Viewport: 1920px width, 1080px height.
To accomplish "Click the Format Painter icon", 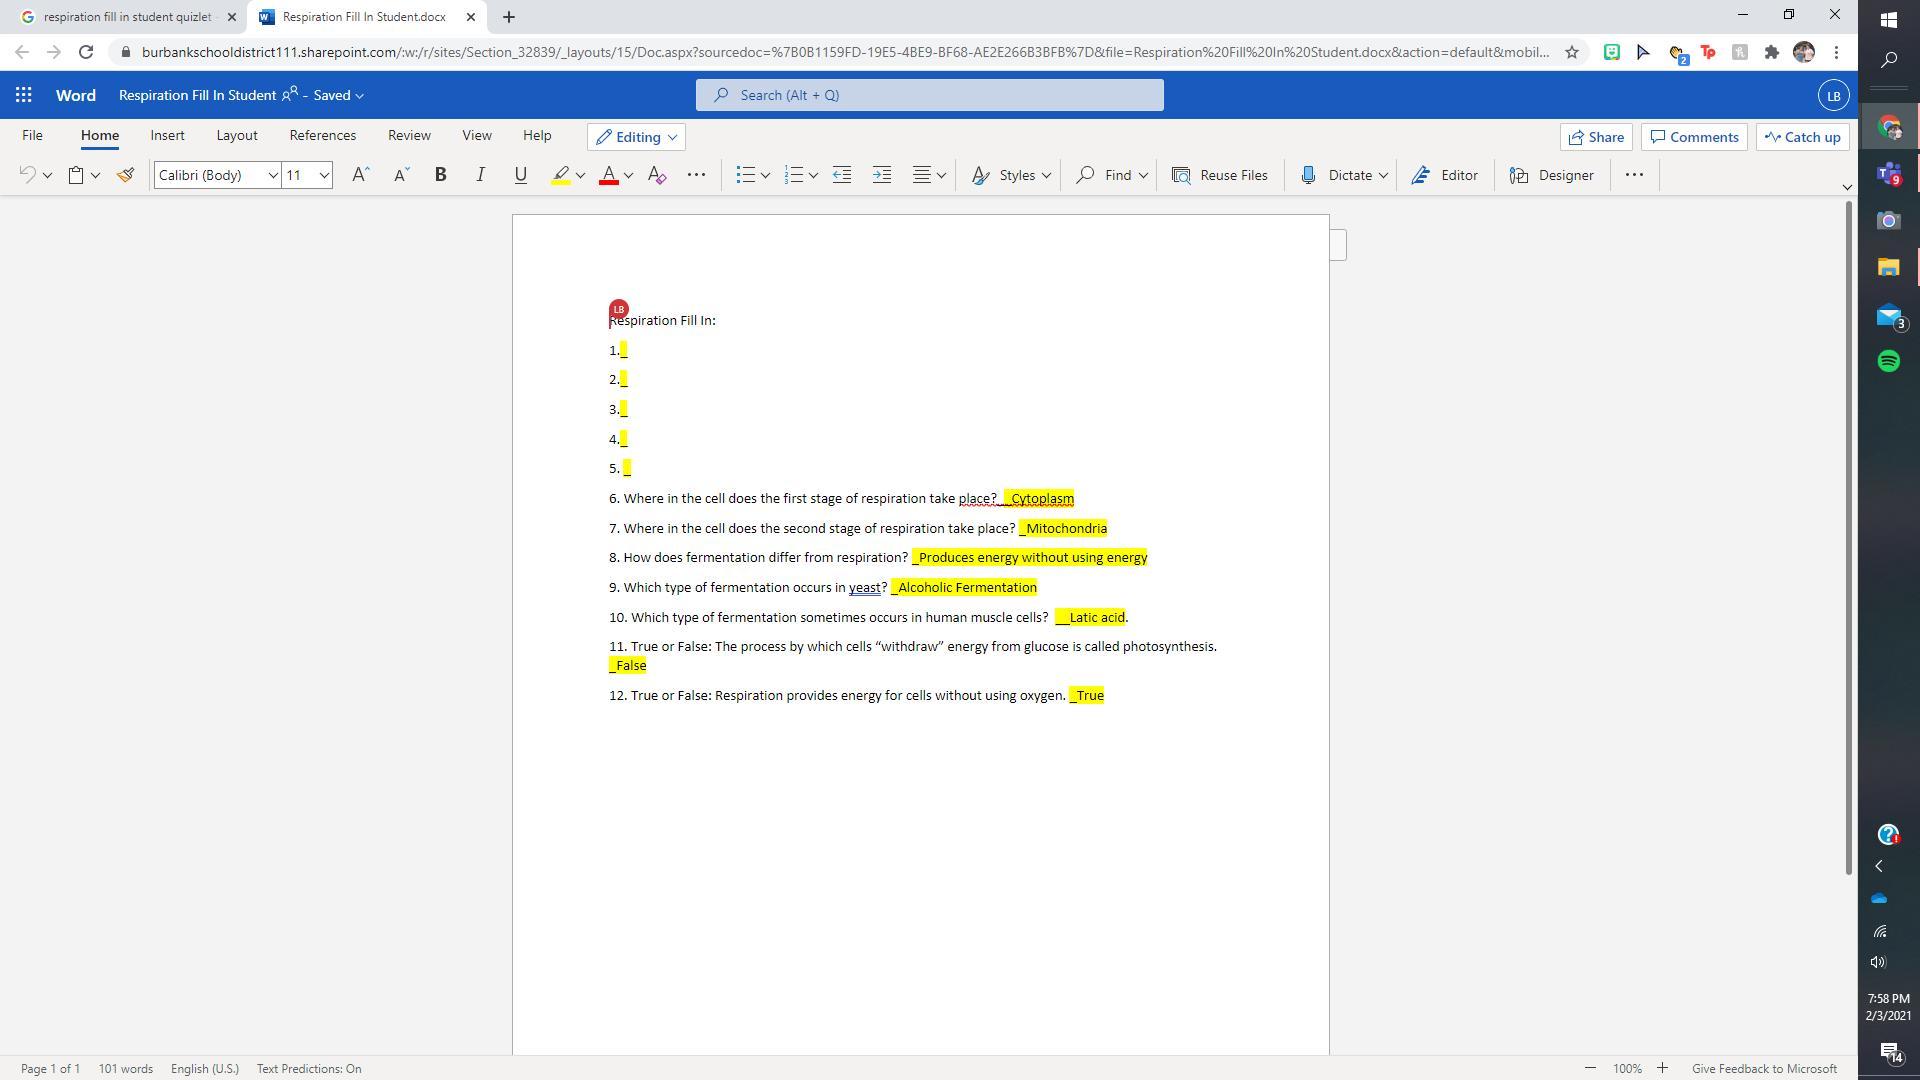I will [x=125, y=175].
